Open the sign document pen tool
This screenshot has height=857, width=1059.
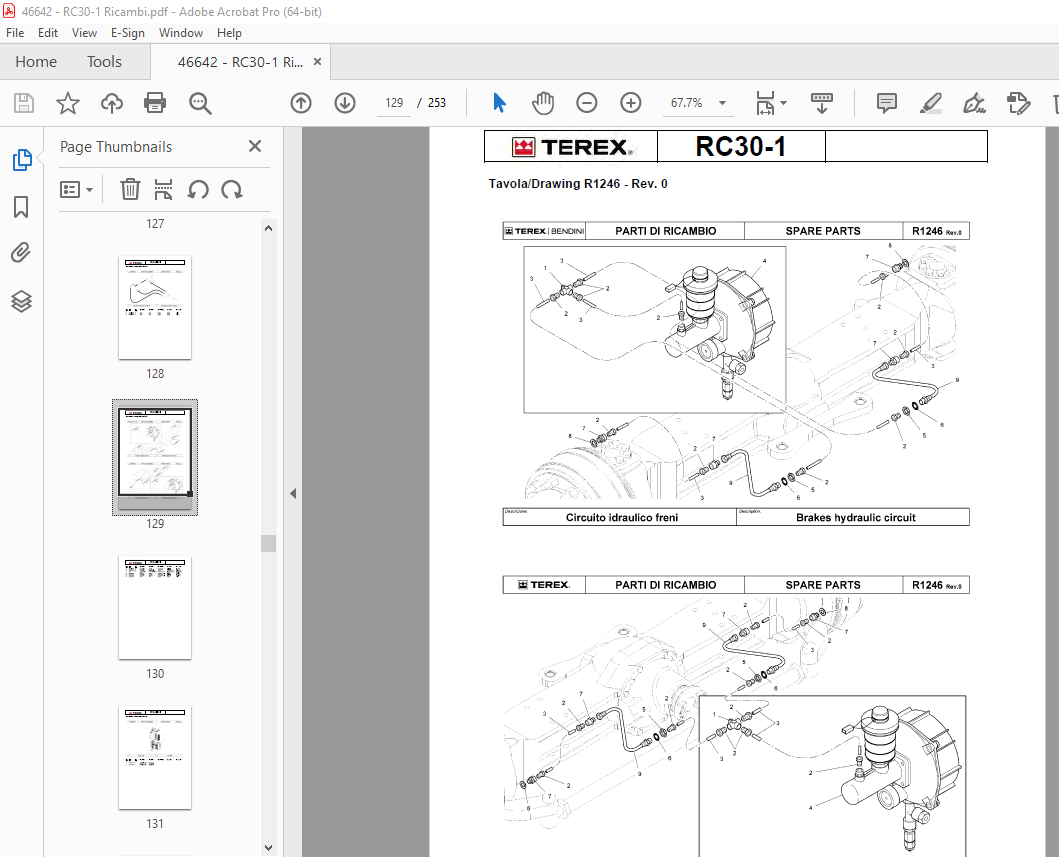[x=975, y=103]
